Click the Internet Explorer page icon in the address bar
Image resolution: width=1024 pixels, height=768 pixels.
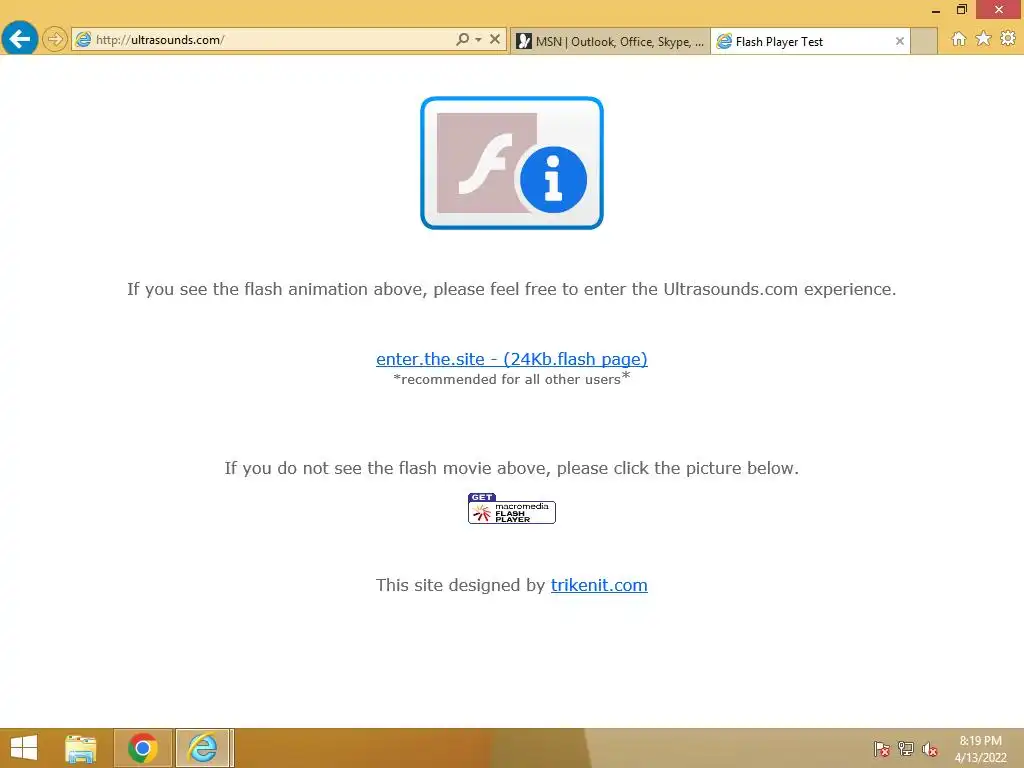point(83,40)
